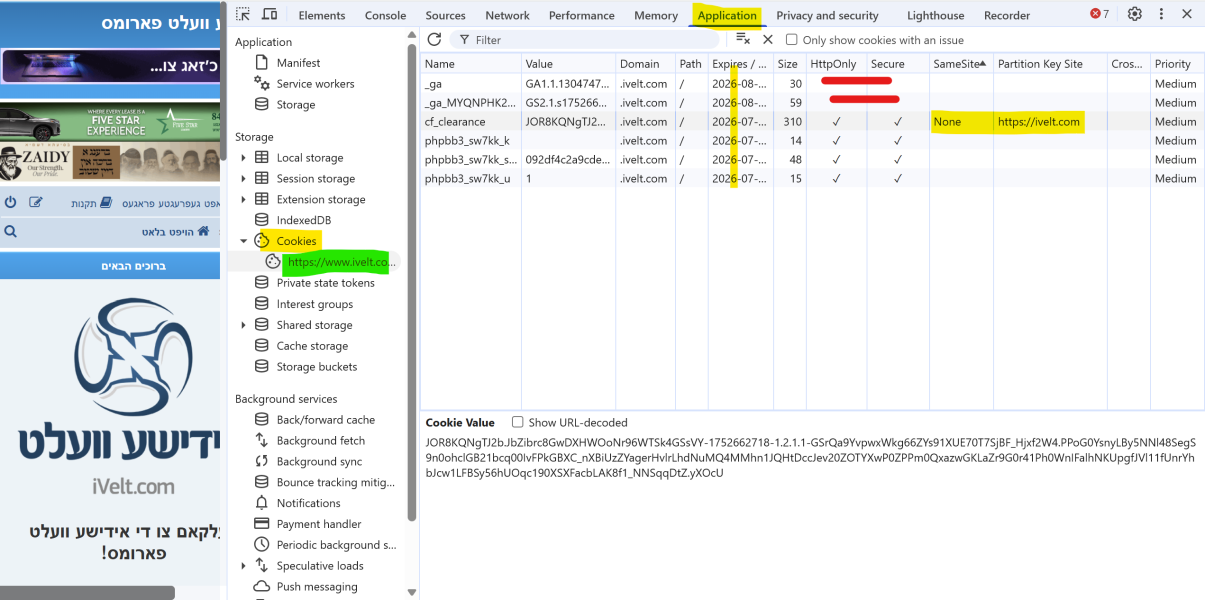
Task: Click the power icon on webpage
Action: [x=11, y=203]
